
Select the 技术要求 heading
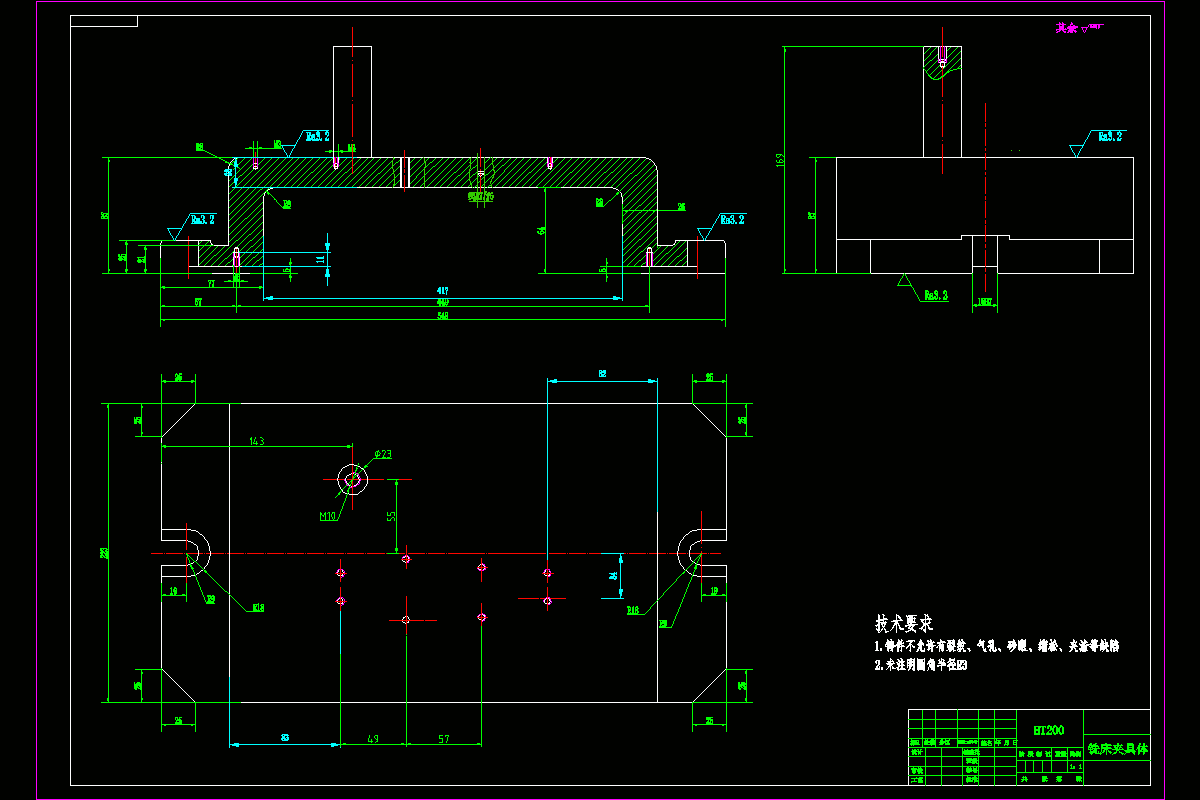(904, 624)
